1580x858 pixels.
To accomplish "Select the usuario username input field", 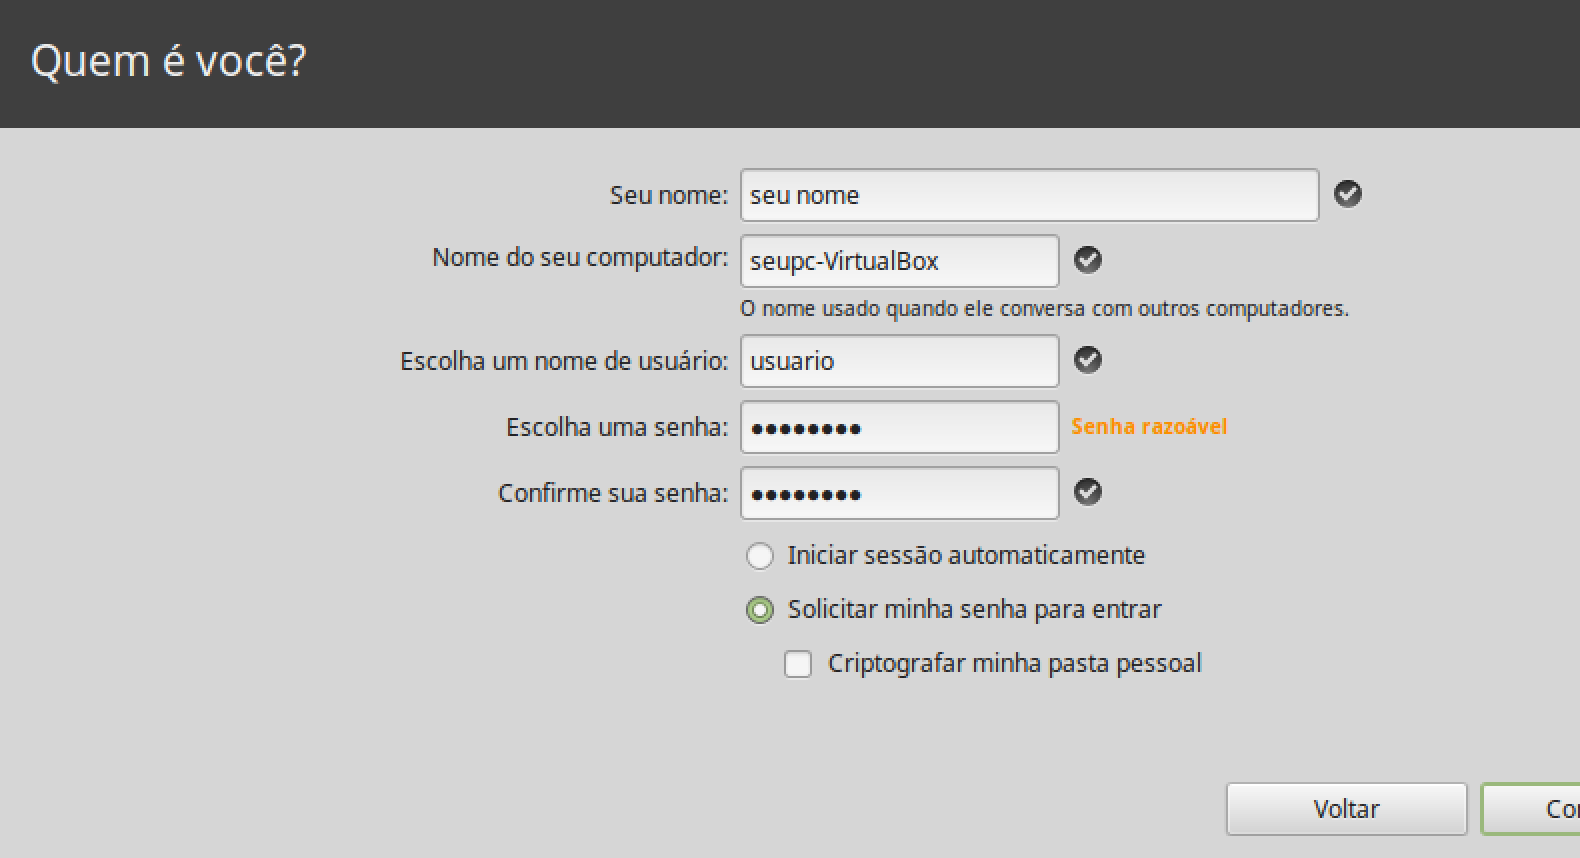I will click(x=898, y=361).
